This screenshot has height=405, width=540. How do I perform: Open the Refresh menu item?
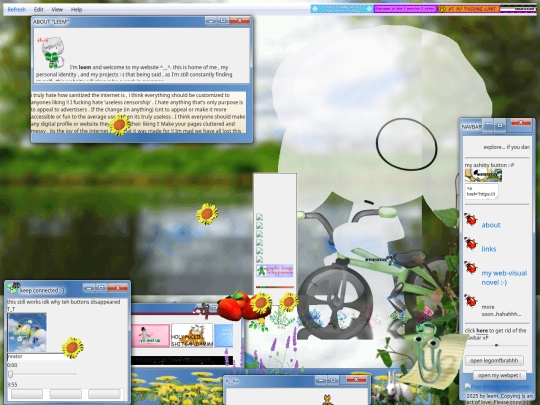(x=17, y=10)
